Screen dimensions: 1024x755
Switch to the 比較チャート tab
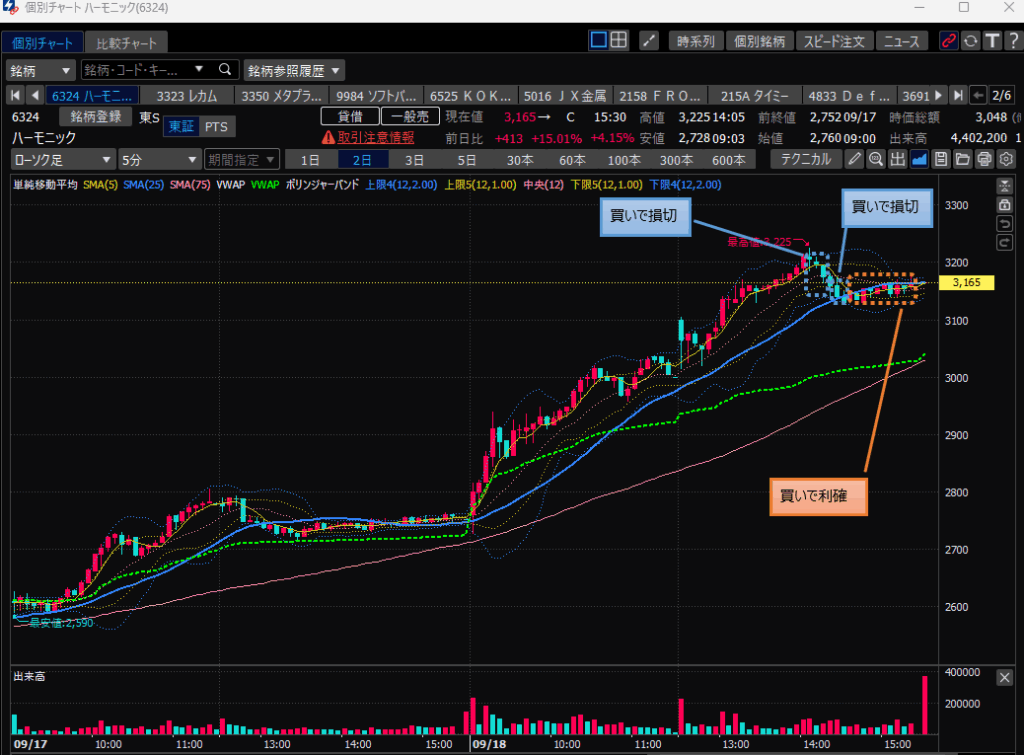126,43
